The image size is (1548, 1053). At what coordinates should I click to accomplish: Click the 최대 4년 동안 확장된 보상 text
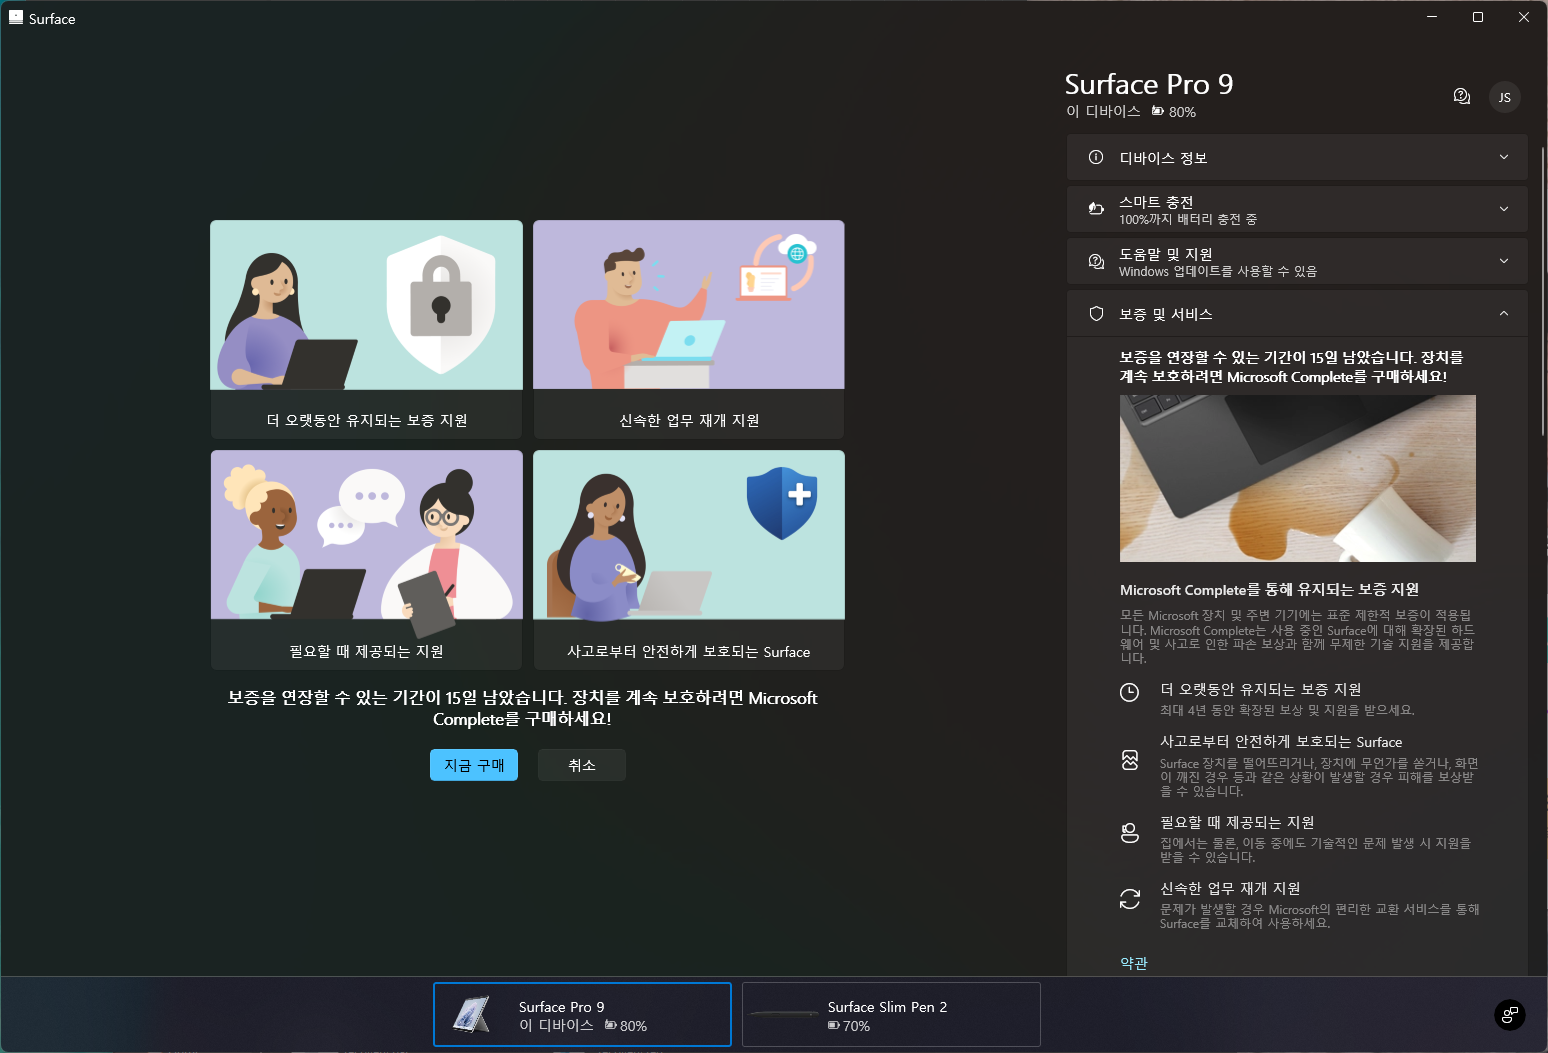1287,710
